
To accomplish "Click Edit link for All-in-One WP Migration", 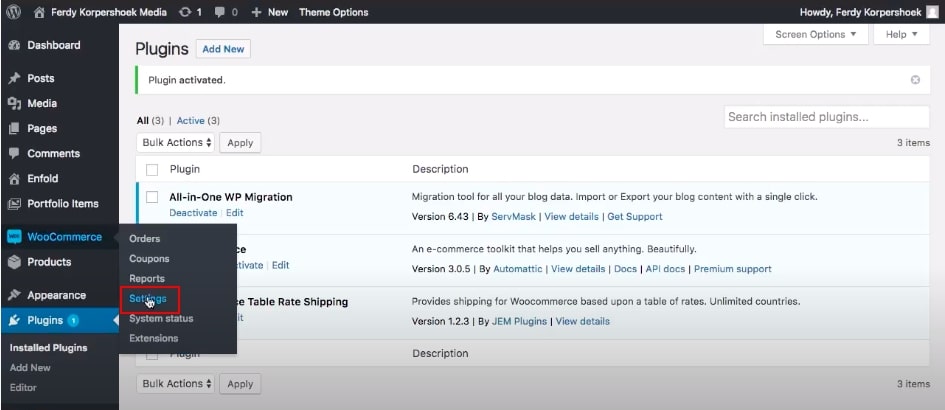I will tap(234, 213).
